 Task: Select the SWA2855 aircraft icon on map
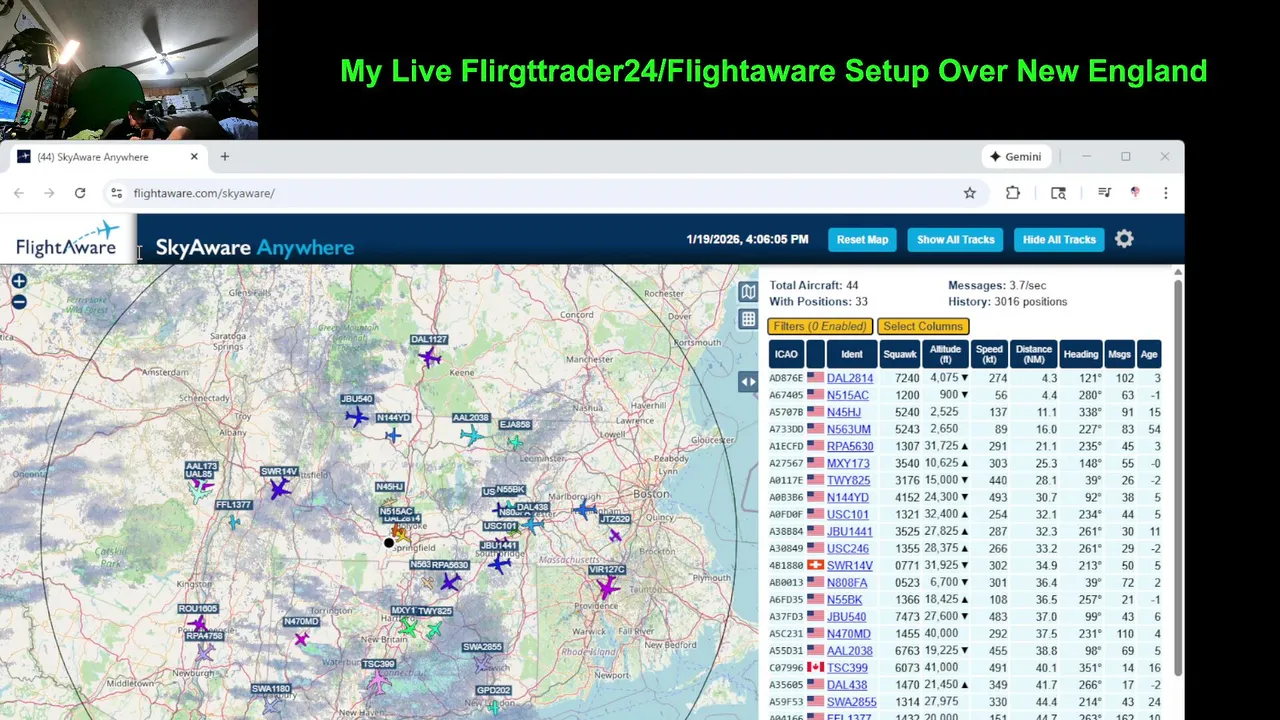tap(483, 662)
